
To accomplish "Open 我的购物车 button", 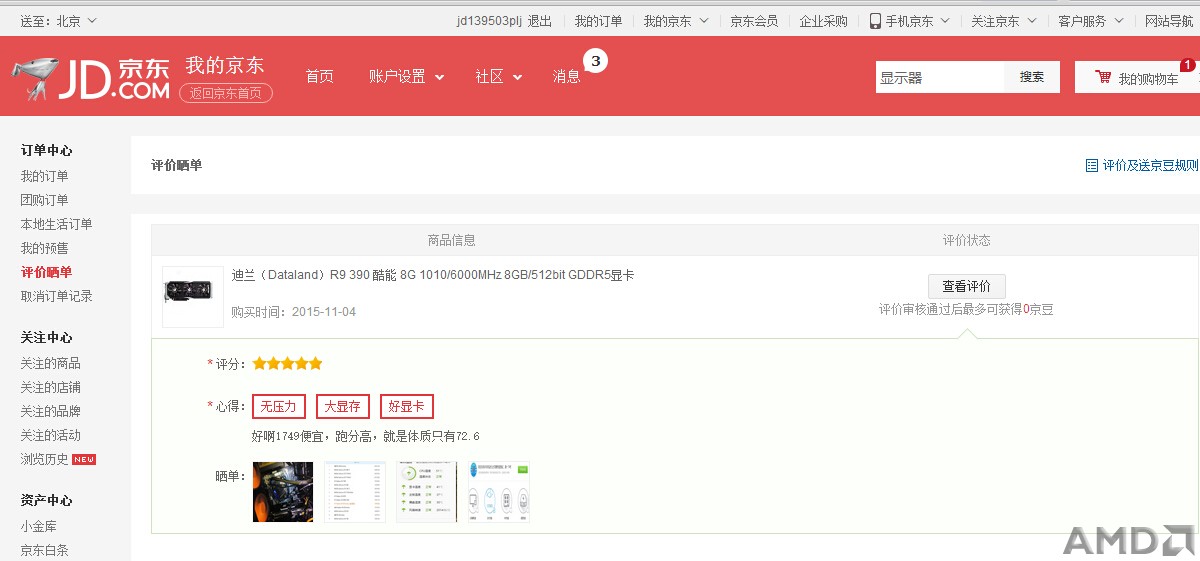I will coord(1138,77).
